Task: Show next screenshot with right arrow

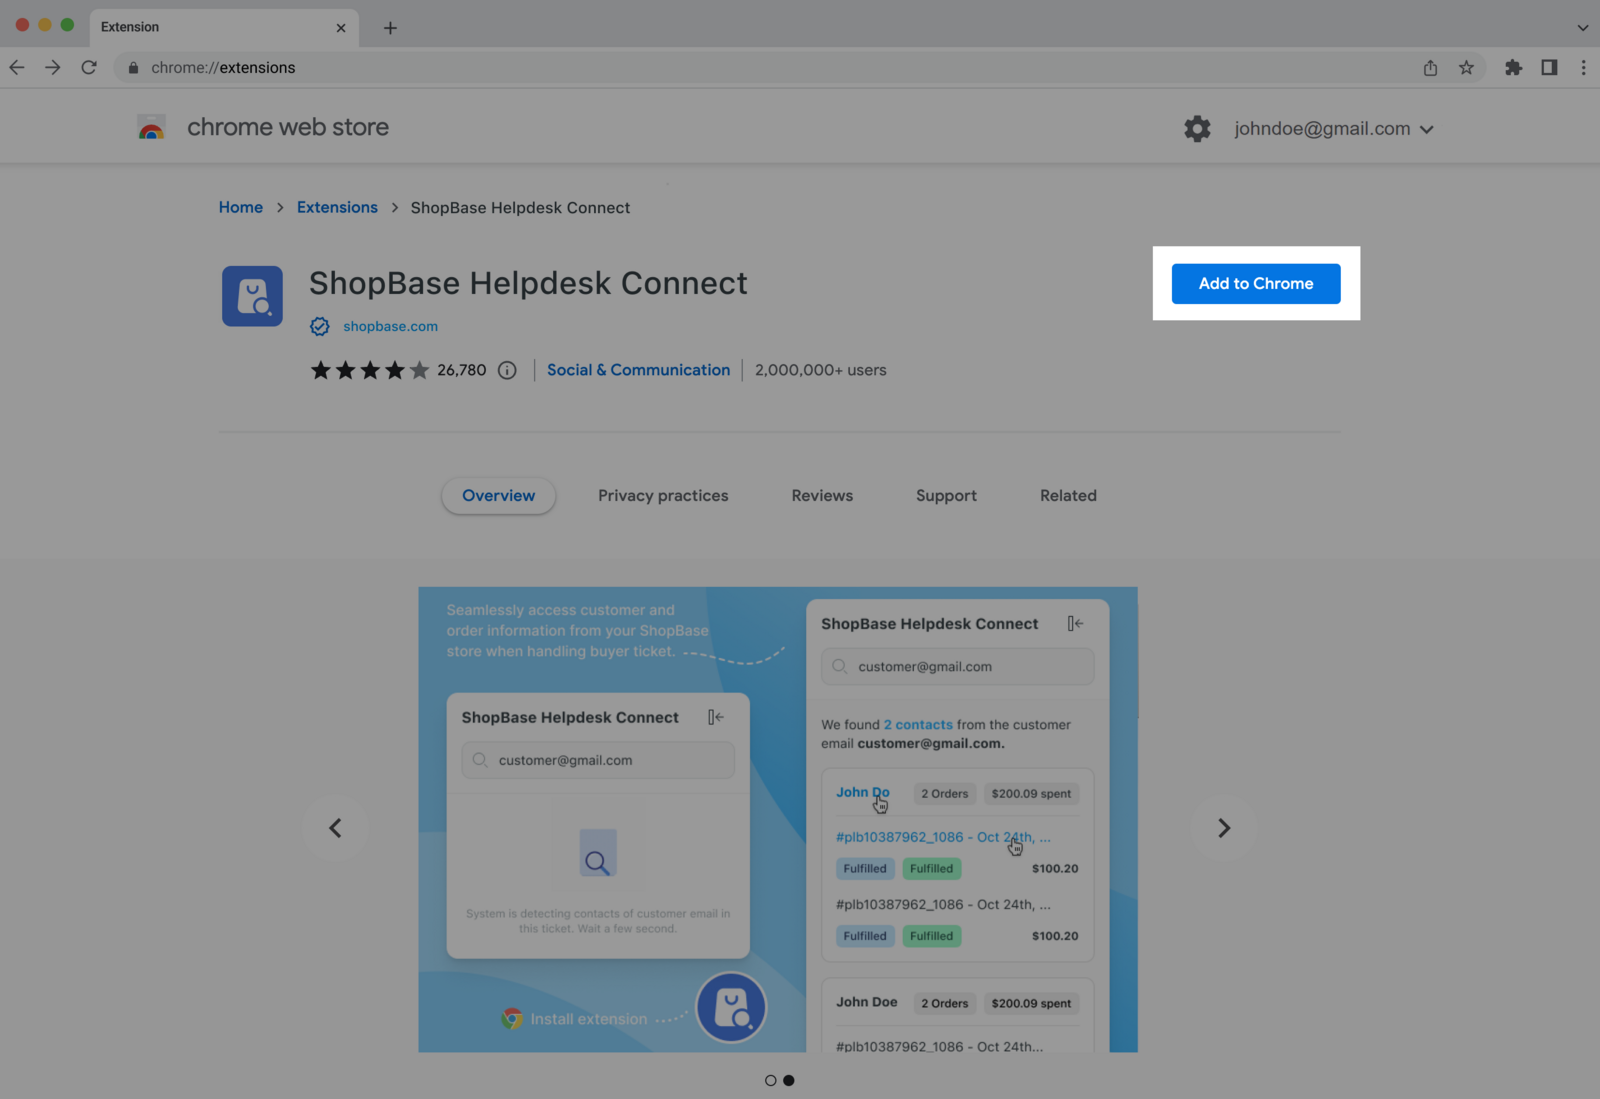Action: 1223,828
